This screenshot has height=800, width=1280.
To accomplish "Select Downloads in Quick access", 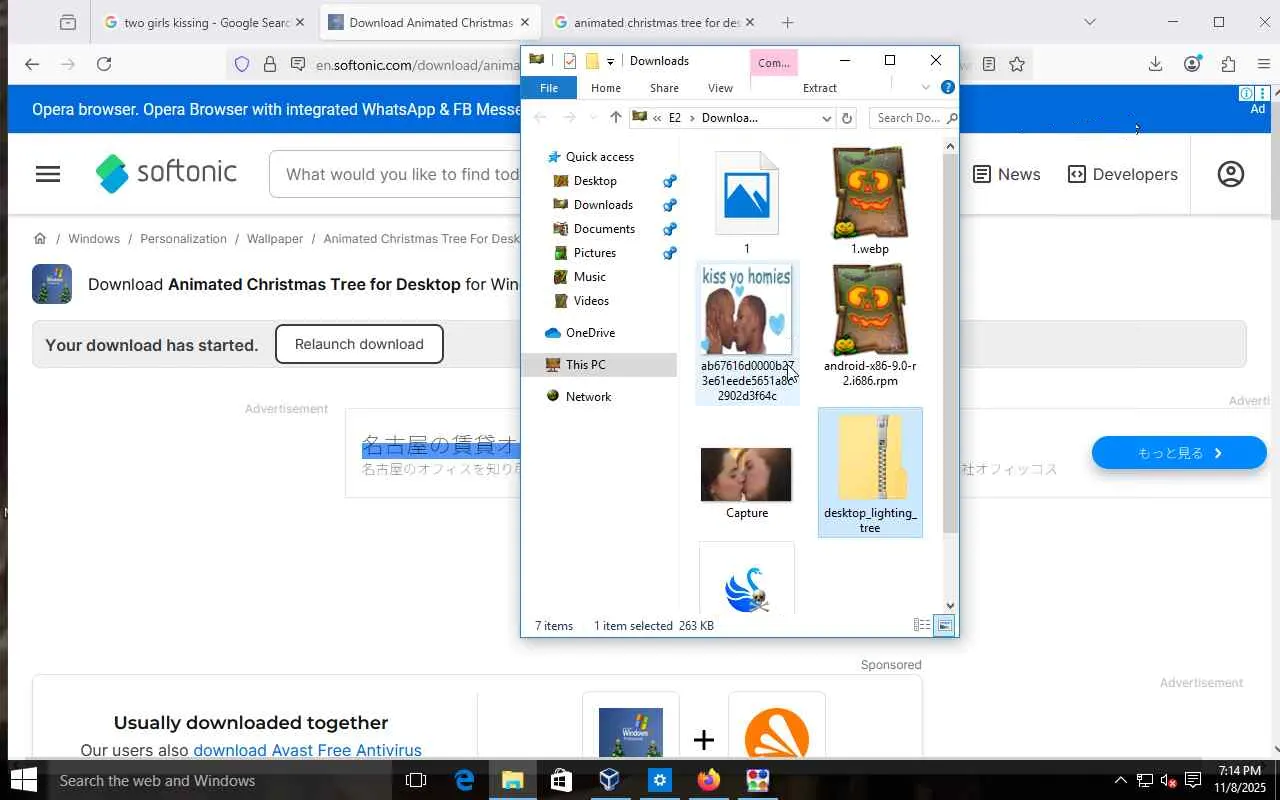I will pyautogui.click(x=603, y=205).
